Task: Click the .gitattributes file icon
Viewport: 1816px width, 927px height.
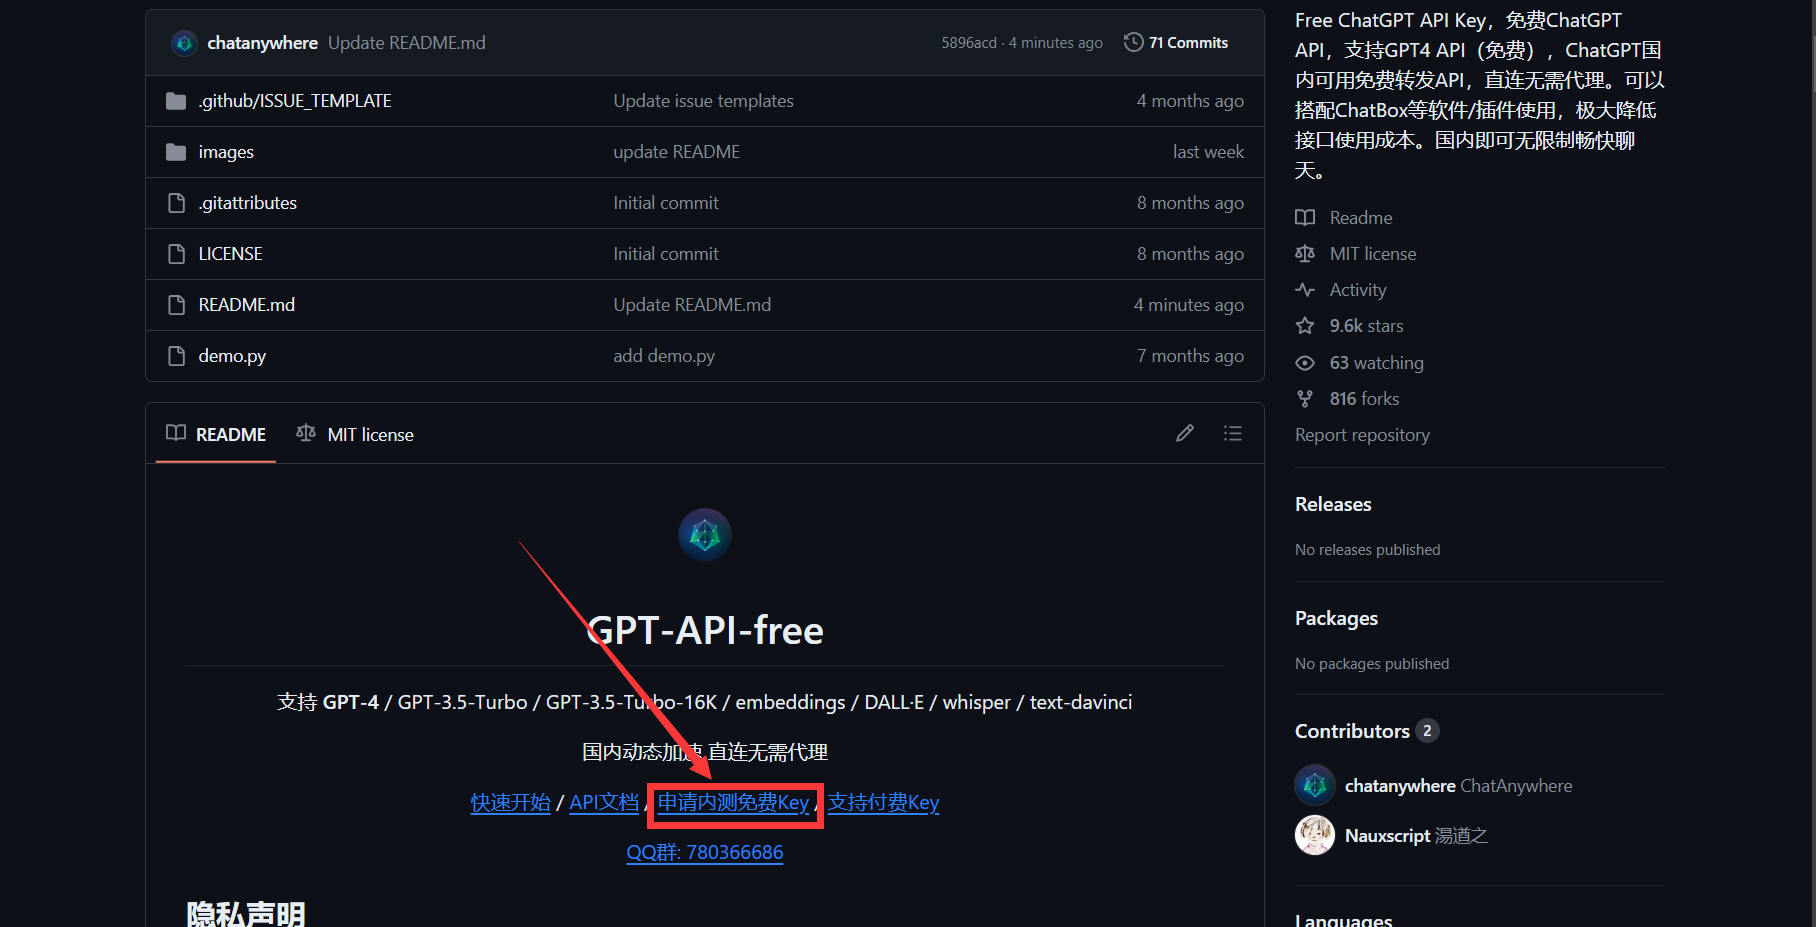Action: [x=176, y=203]
